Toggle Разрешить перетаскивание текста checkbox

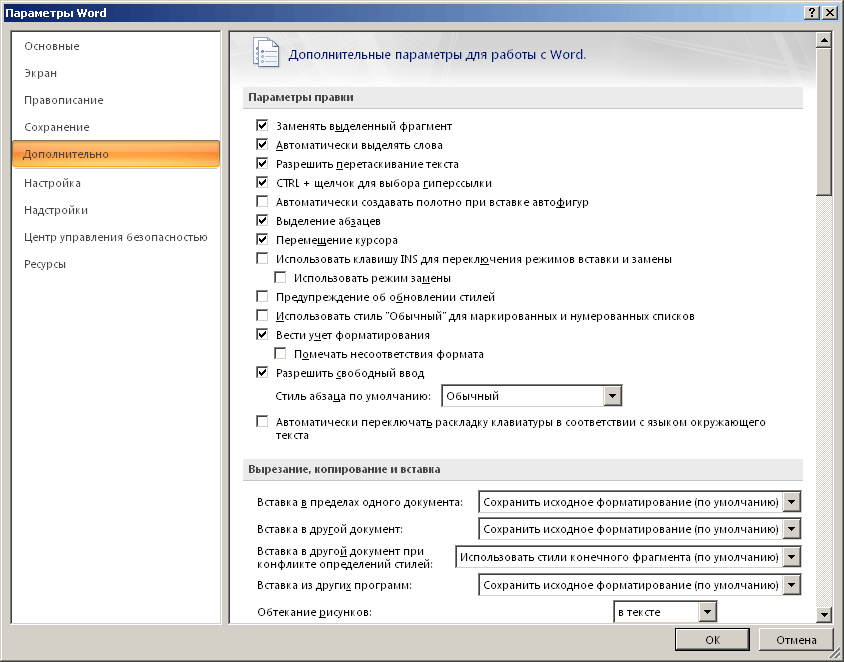tap(262, 164)
